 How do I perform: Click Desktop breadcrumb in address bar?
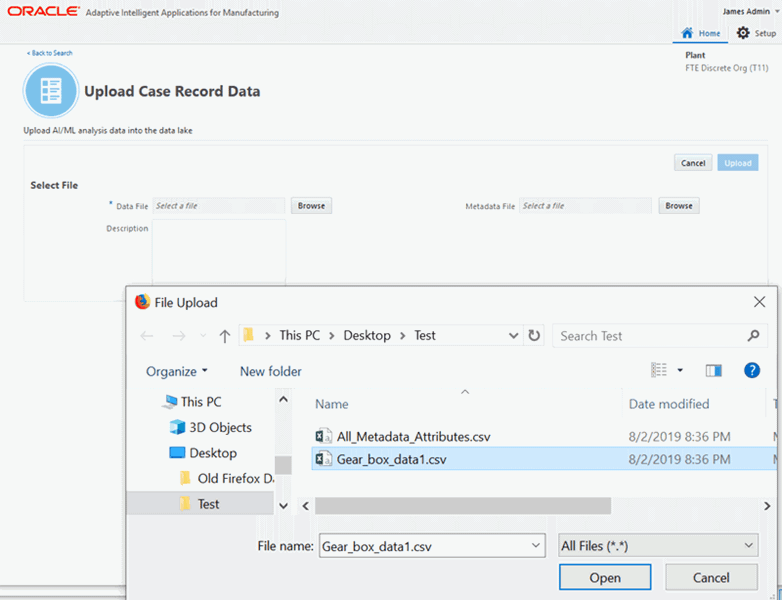tap(367, 335)
